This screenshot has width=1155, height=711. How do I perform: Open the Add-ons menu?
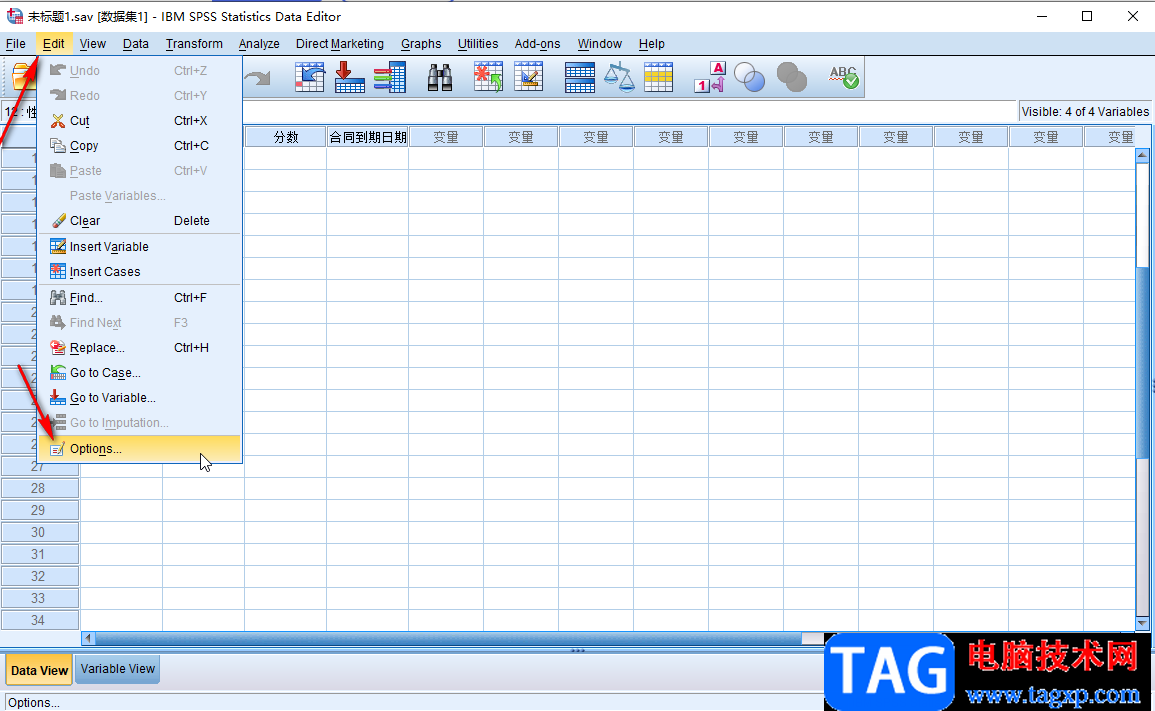point(538,43)
